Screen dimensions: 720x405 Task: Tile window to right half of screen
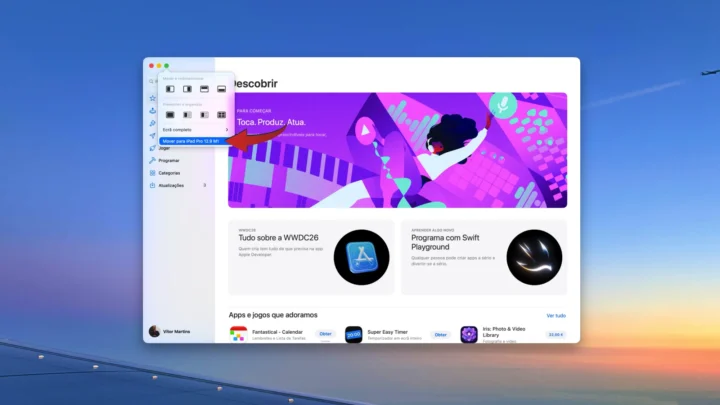tap(187, 89)
